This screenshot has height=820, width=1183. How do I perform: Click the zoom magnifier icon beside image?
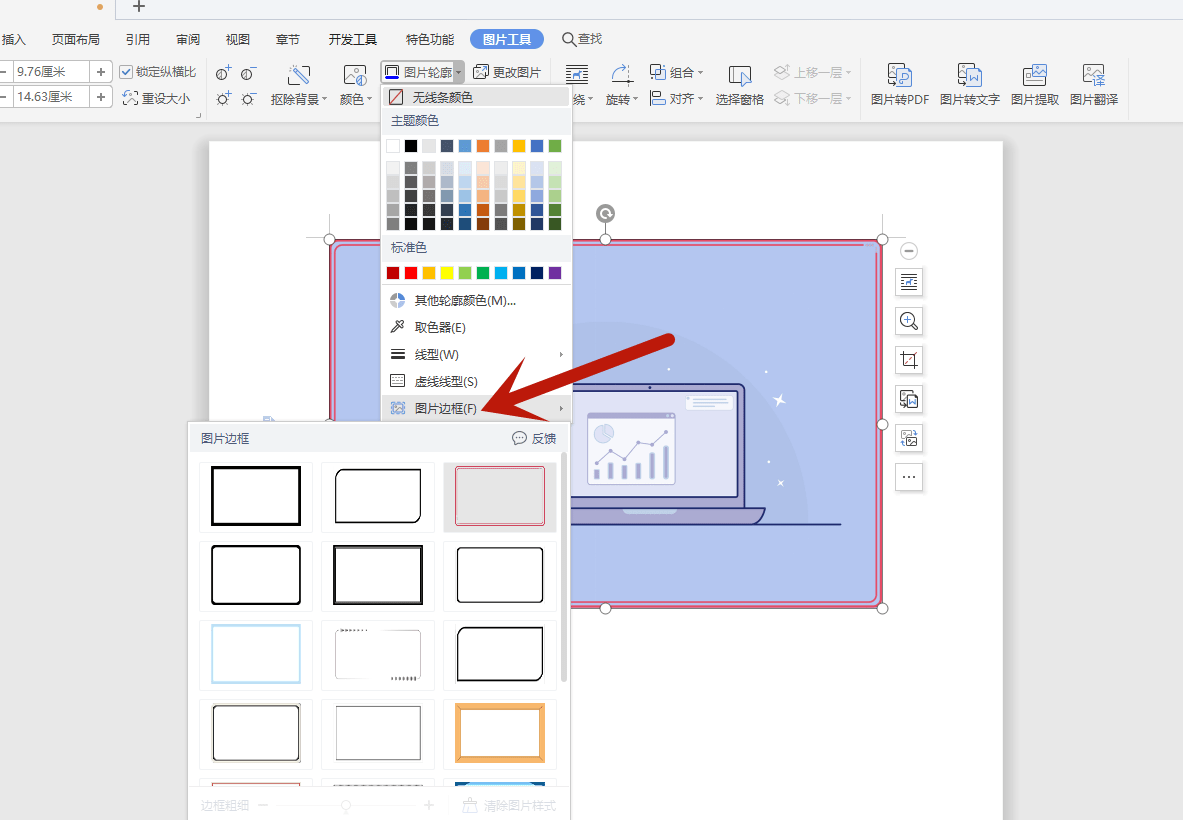pos(908,321)
